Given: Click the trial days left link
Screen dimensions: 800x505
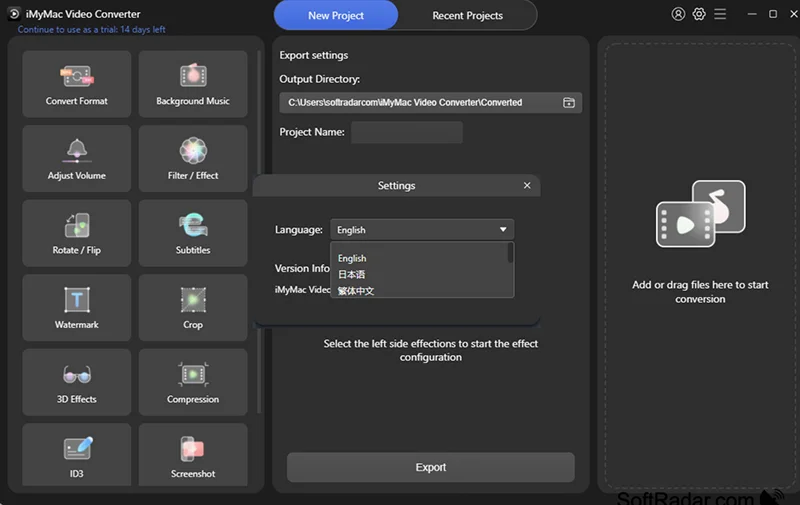Looking at the screenshot, I should [91, 30].
